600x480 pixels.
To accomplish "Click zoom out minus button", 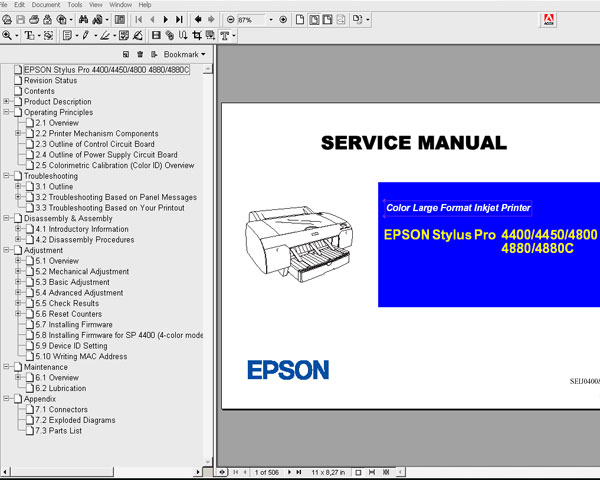I will [x=230, y=20].
